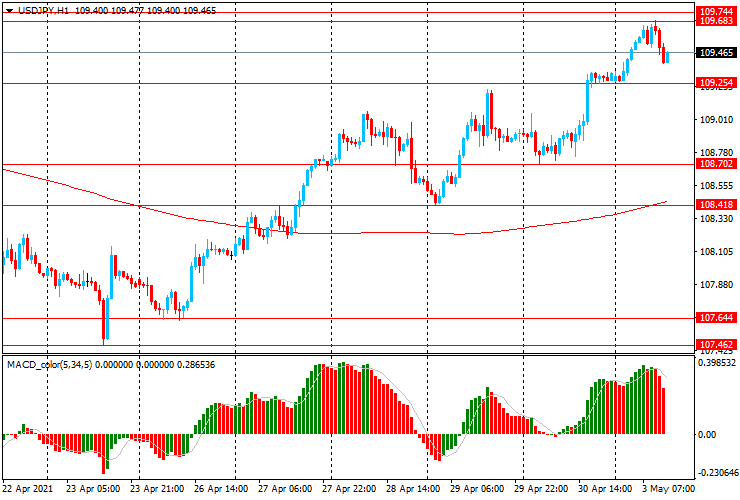
Task: Select the 109.254 price level label
Action: click(x=716, y=83)
